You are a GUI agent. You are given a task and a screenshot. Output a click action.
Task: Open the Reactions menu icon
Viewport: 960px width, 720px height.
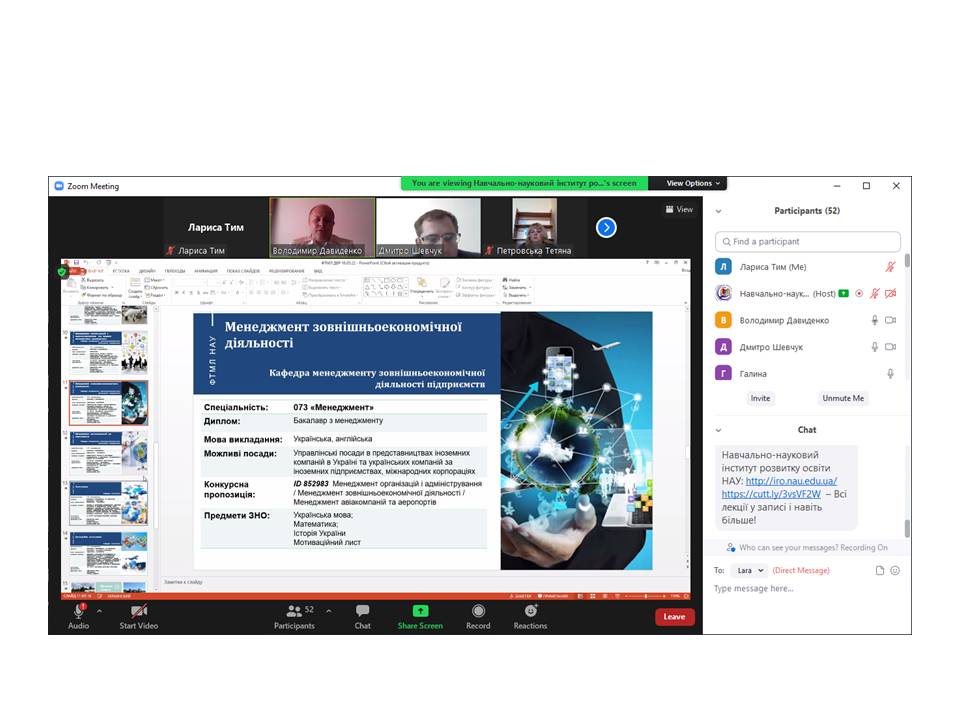click(530, 611)
